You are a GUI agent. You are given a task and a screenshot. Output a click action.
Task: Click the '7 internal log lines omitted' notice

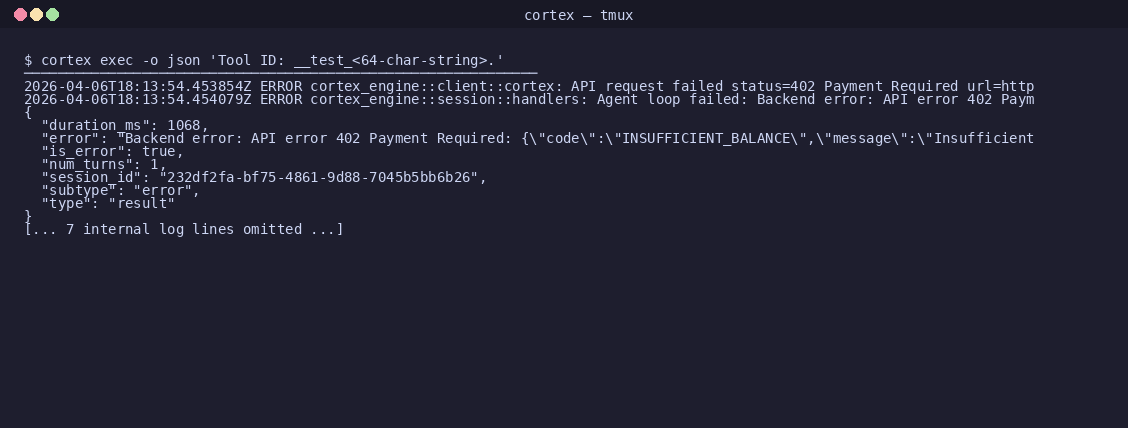coord(184,229)
